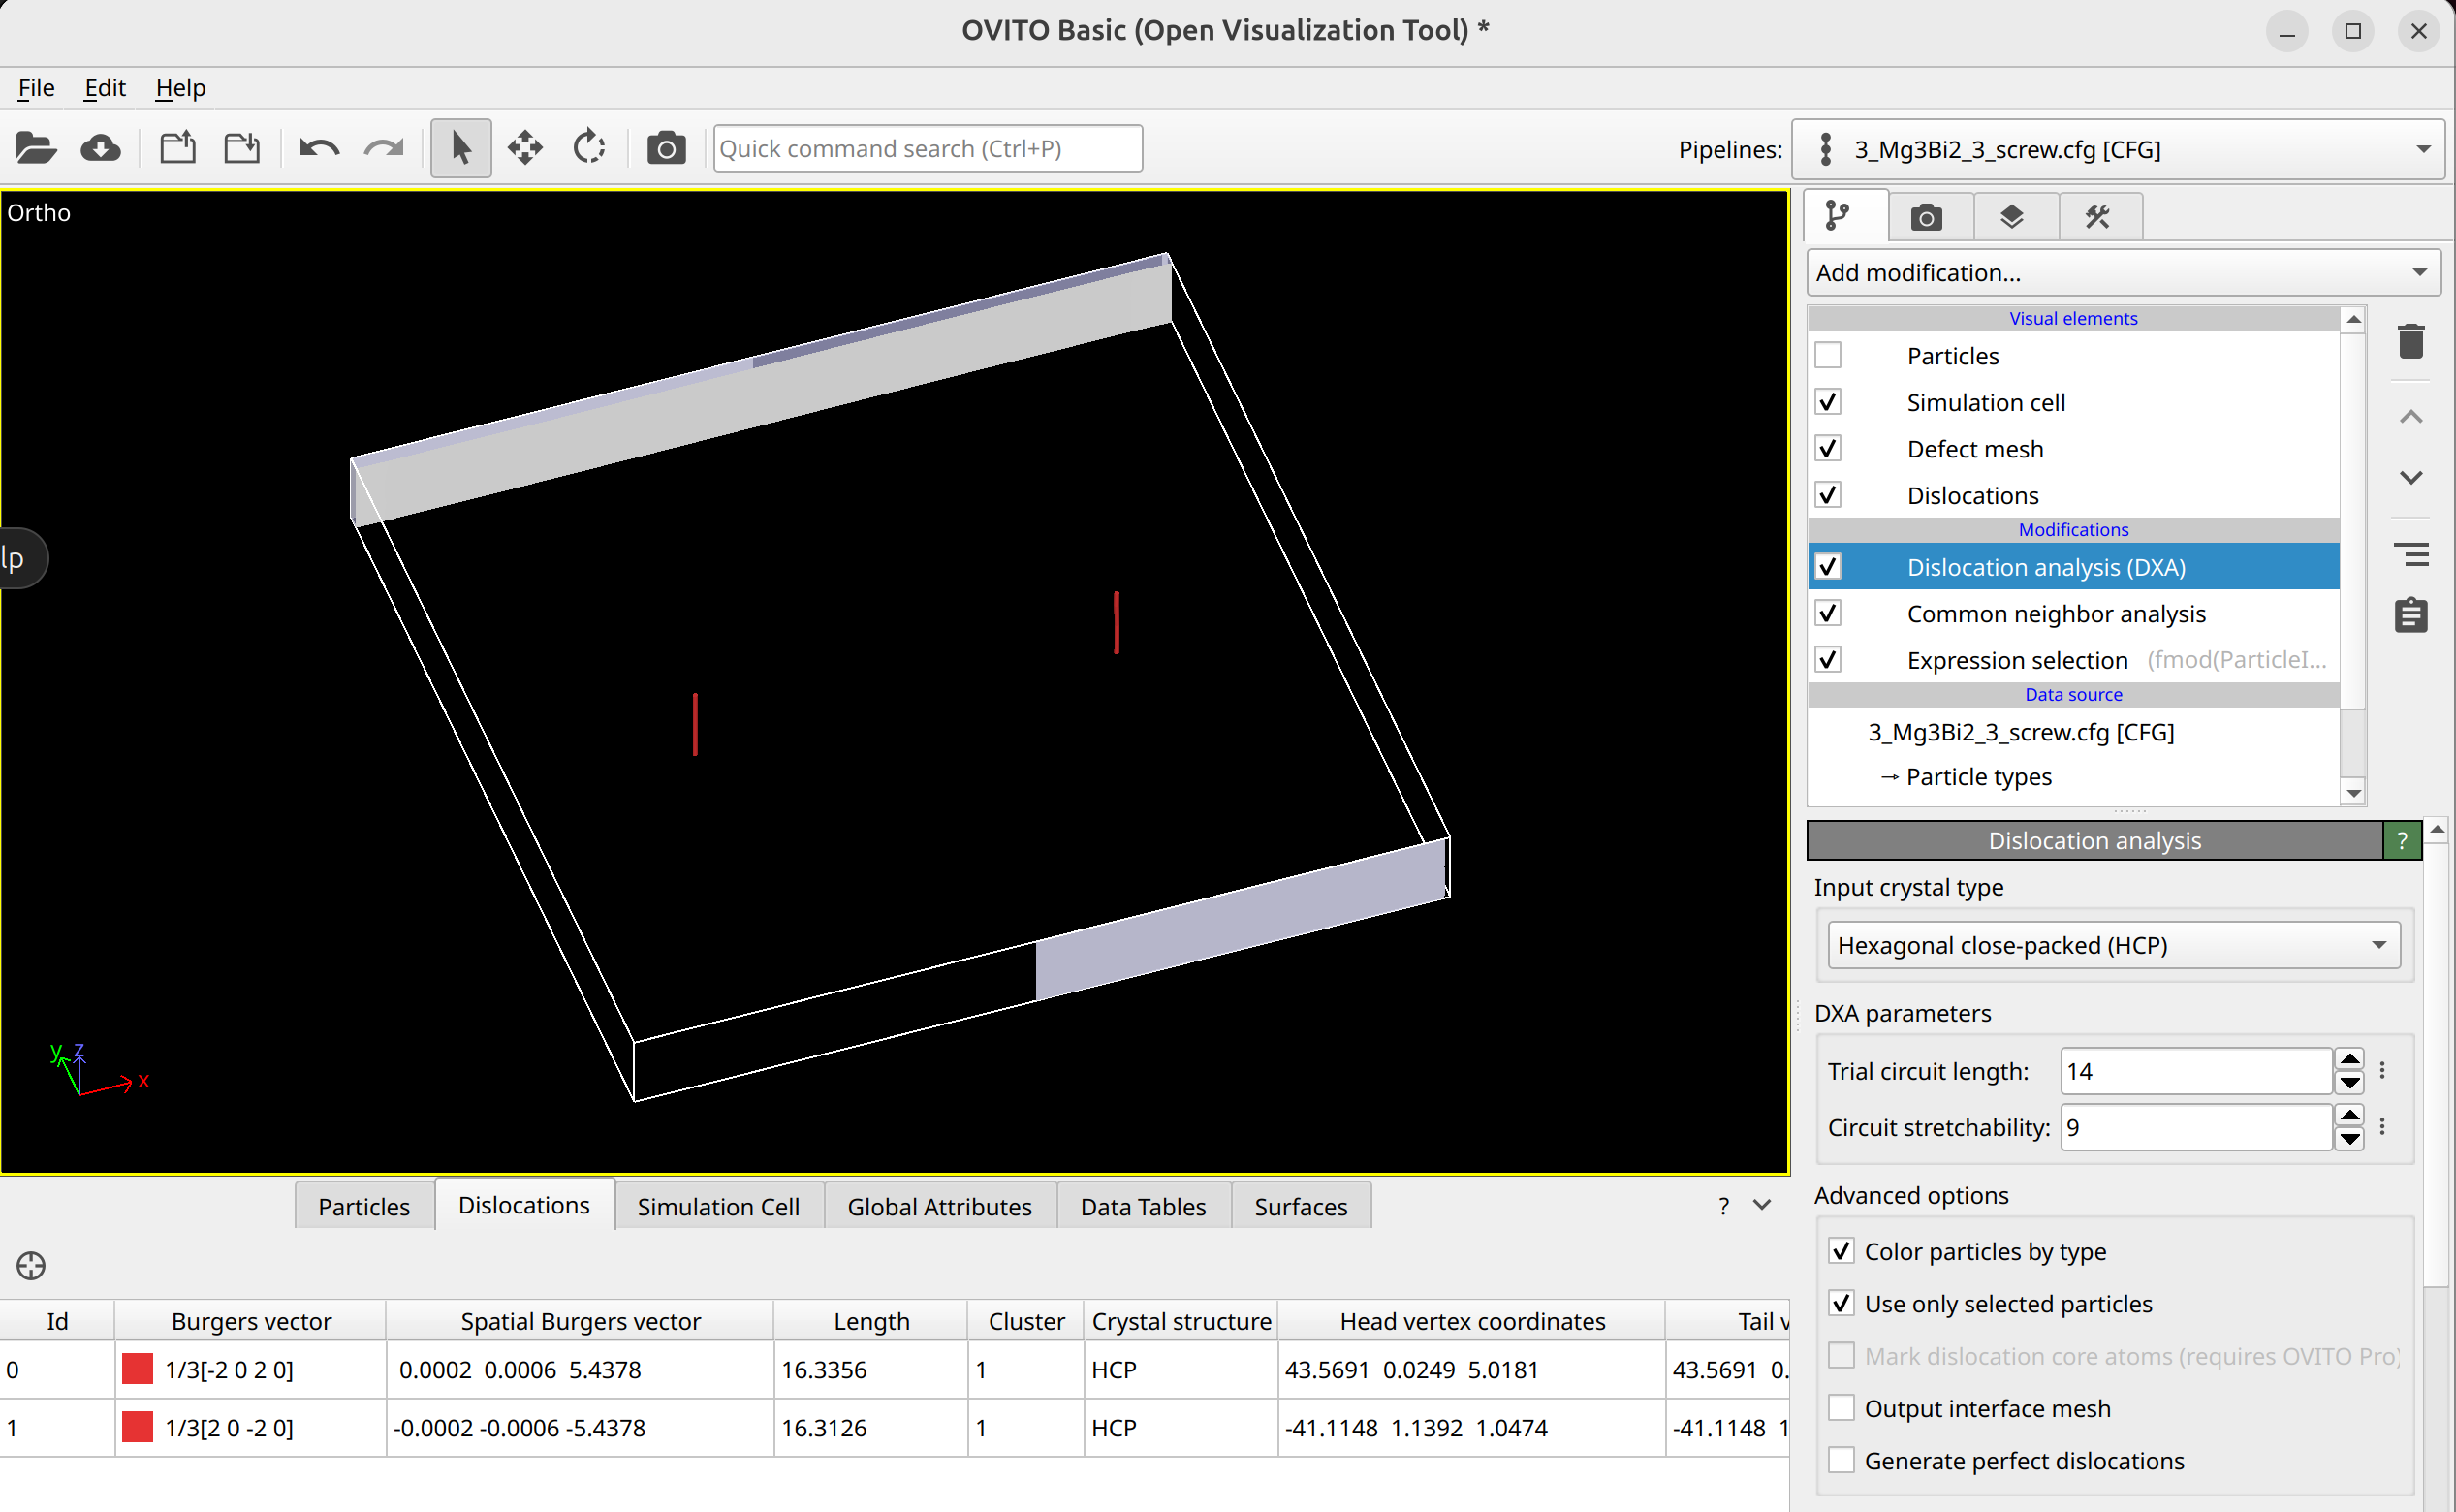2456x1512 pixels.
Task: Click the green help button for Dislocation analysis
Action: [x=2402, y=841]
